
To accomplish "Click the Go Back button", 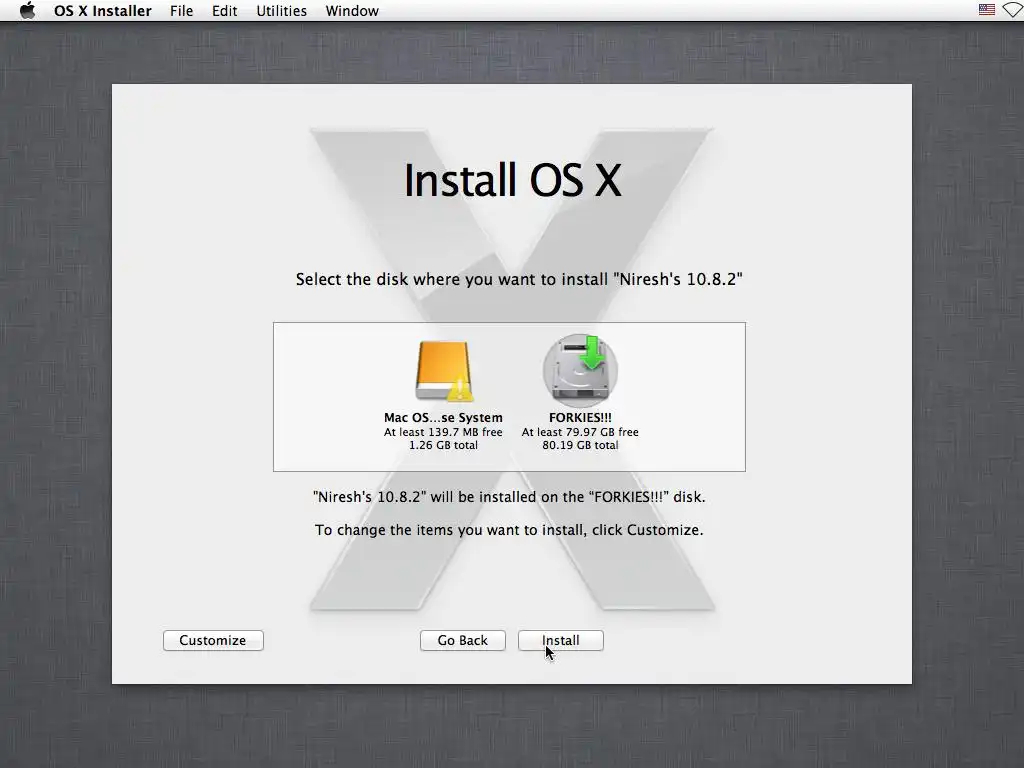I will point(462,640).
